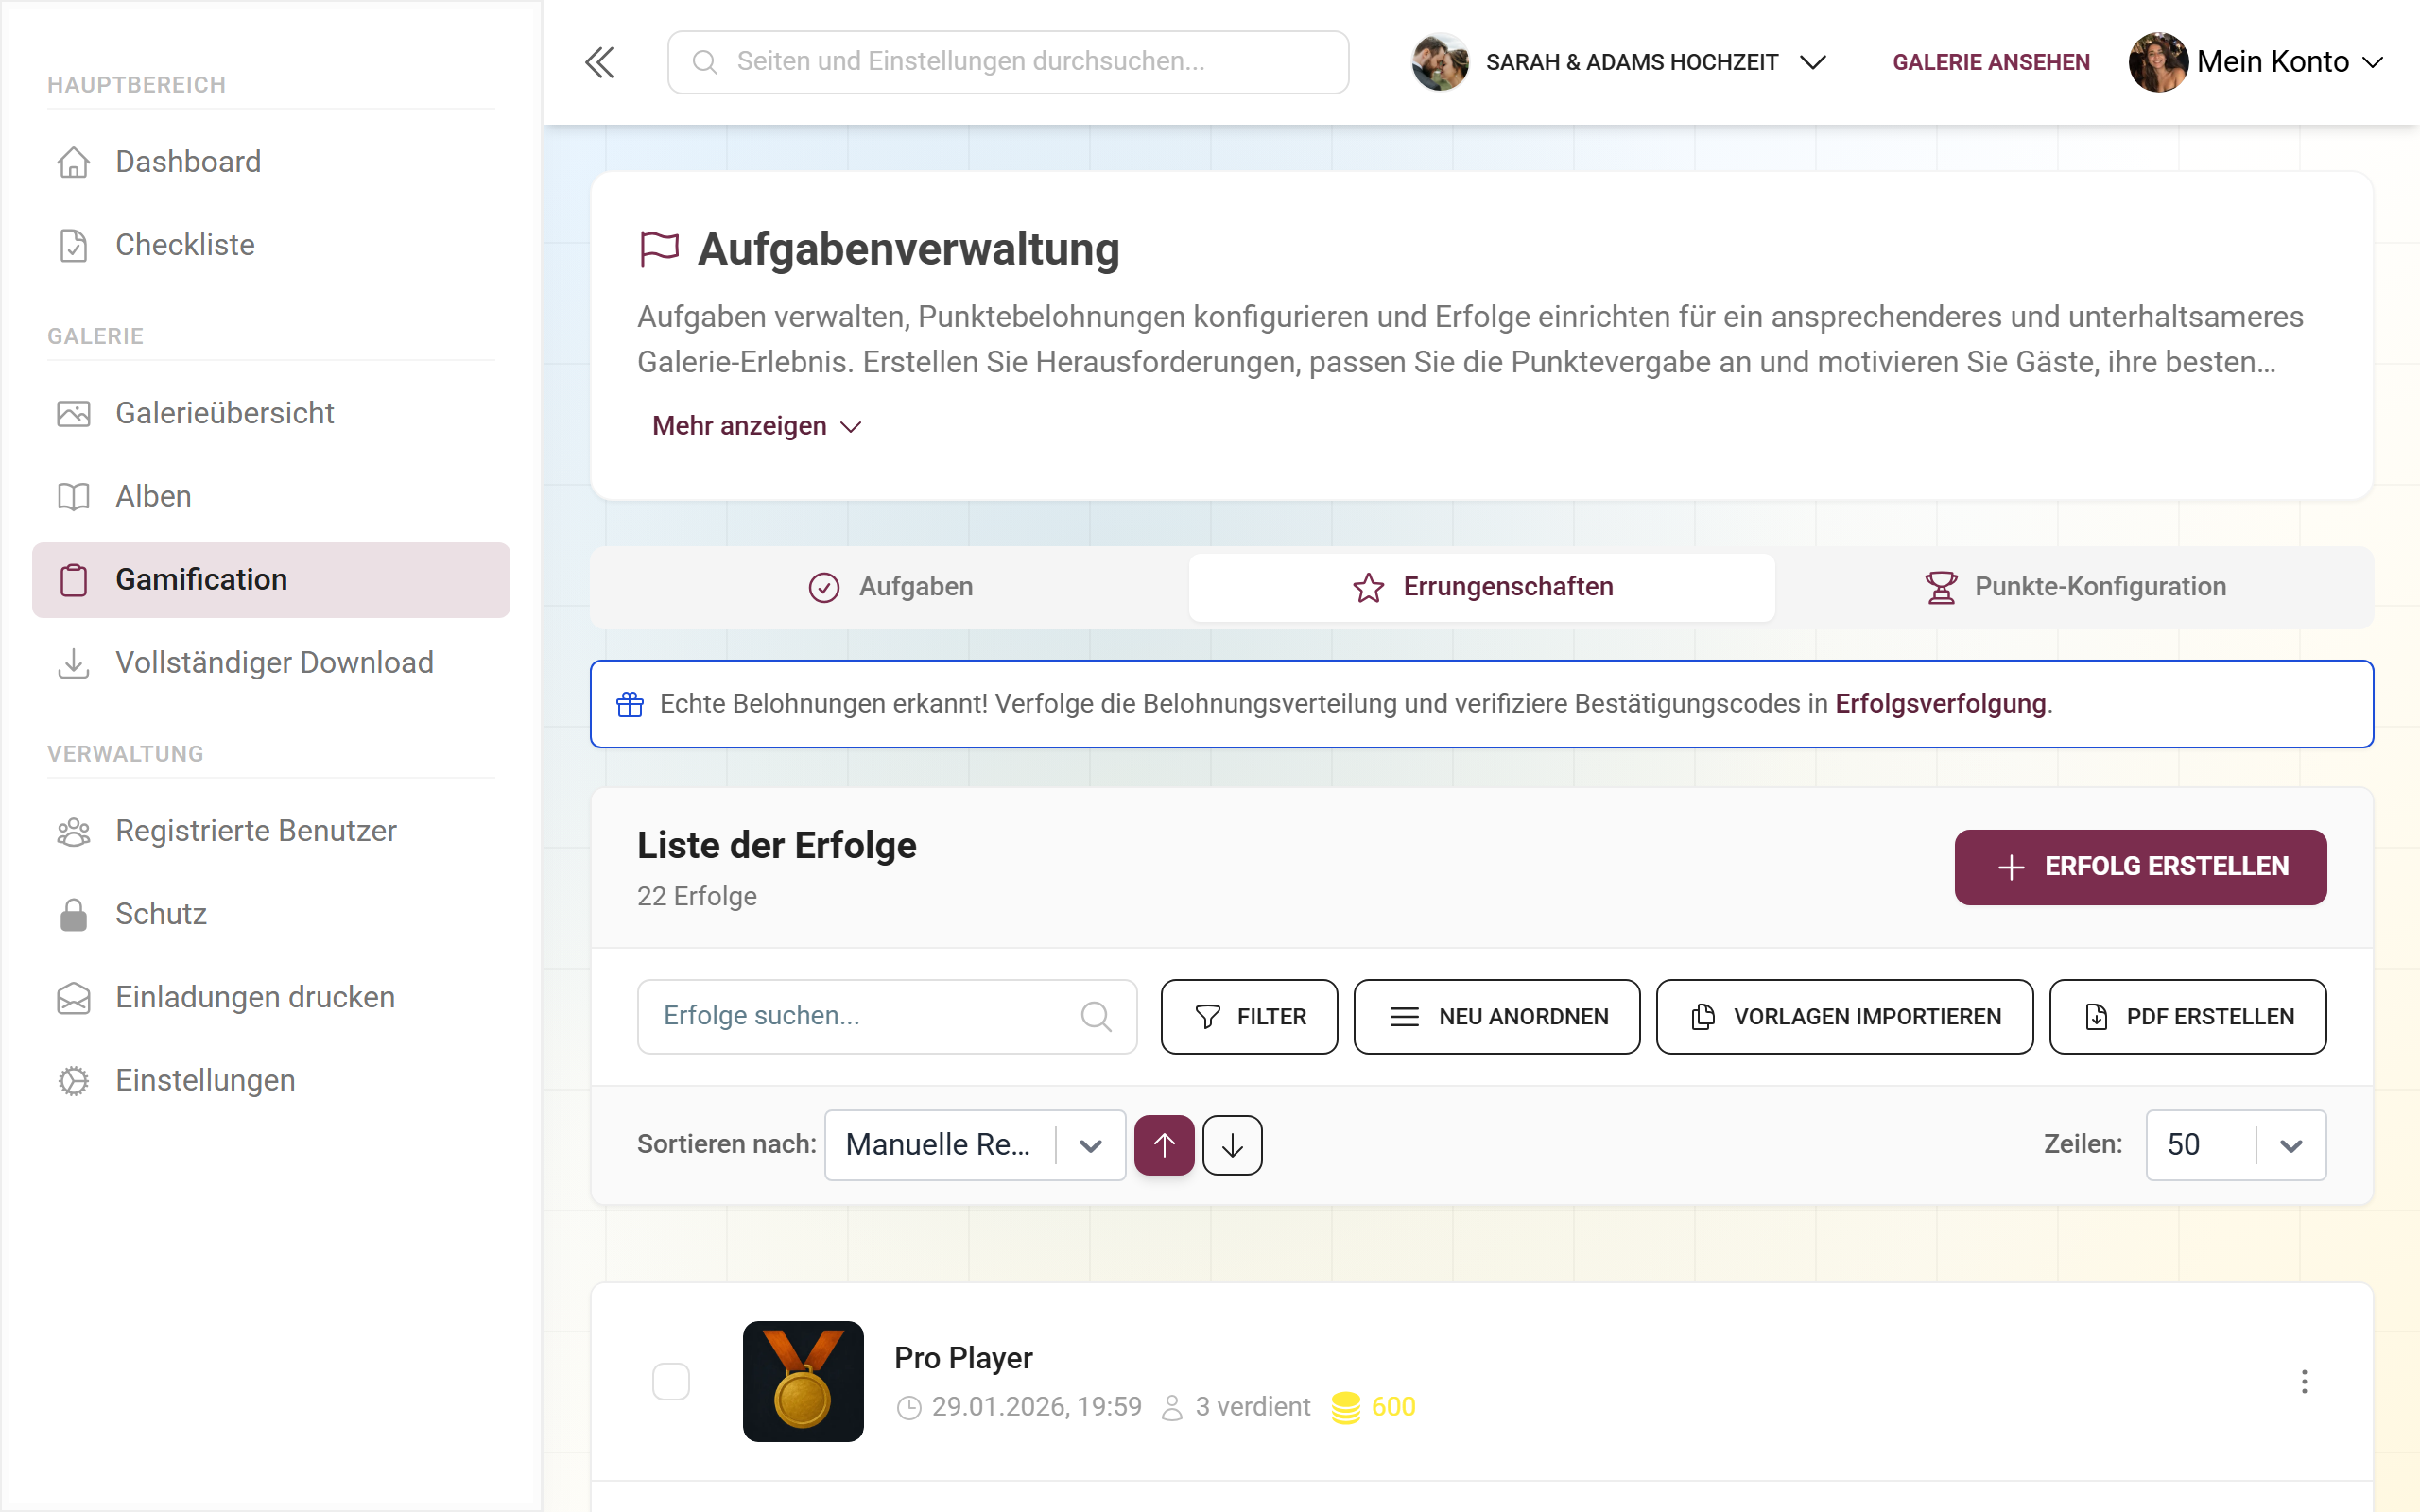Open the three-dot menu for Pro Player
This screenshot has width=2420, height=1512.
coord(2304,1382)
